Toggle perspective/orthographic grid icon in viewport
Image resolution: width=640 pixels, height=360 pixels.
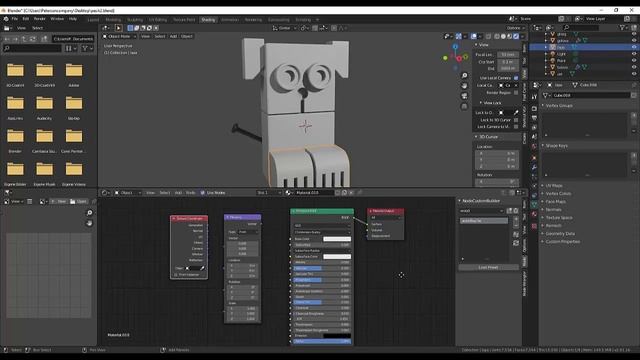464,107
